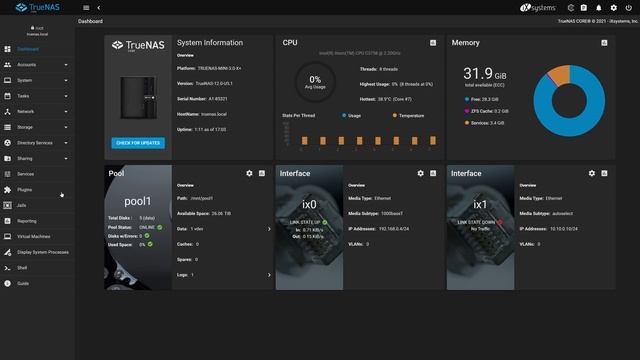Open Memory reports chart icon
Viewport: 640px width, 360px height.
(x=604, y=43)
